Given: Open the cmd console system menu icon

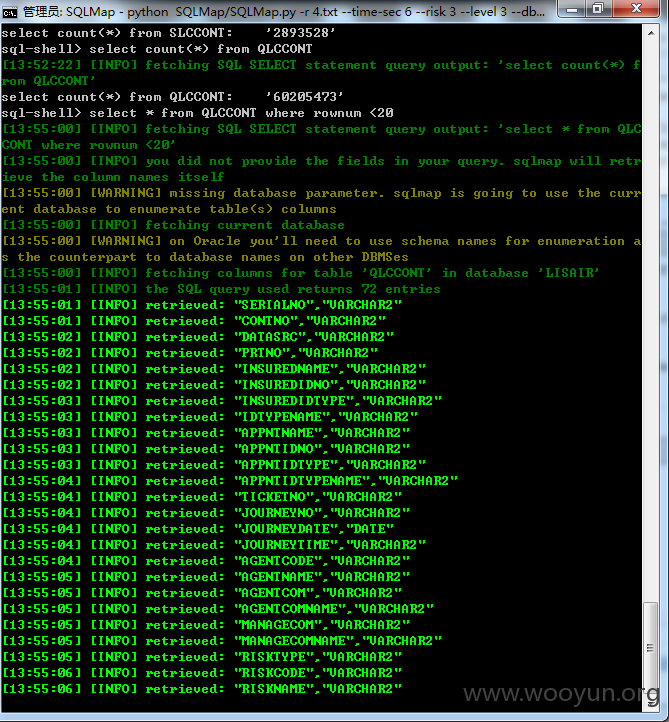Looking at the screenshot, I should (9, 12).
